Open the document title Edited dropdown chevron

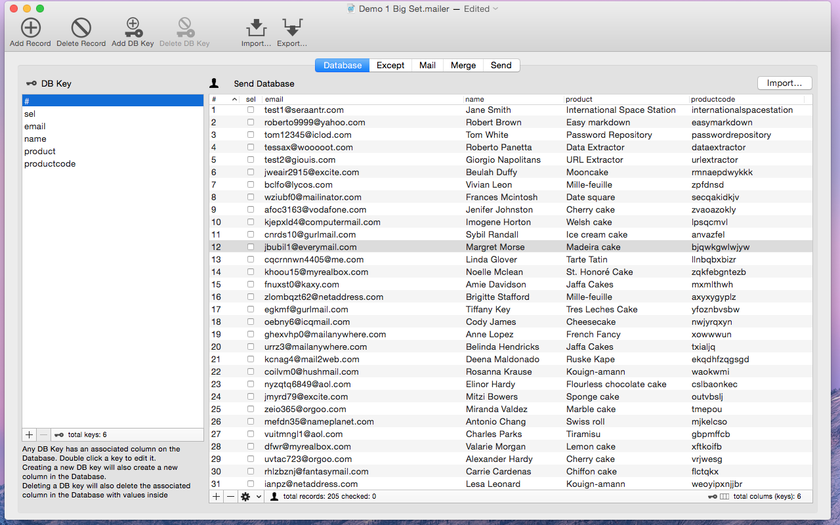(496, 9)
